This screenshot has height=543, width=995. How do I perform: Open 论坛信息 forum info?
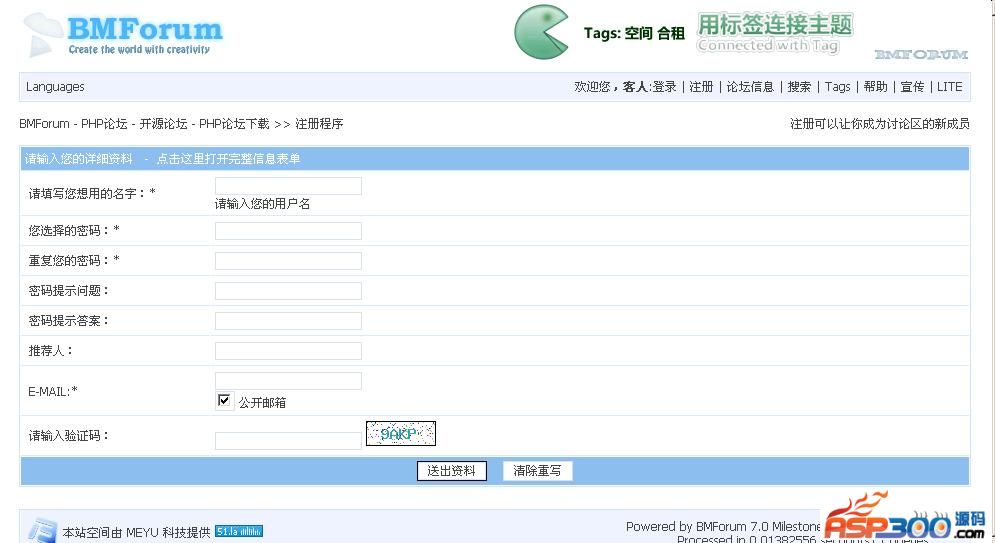[750, 87]
